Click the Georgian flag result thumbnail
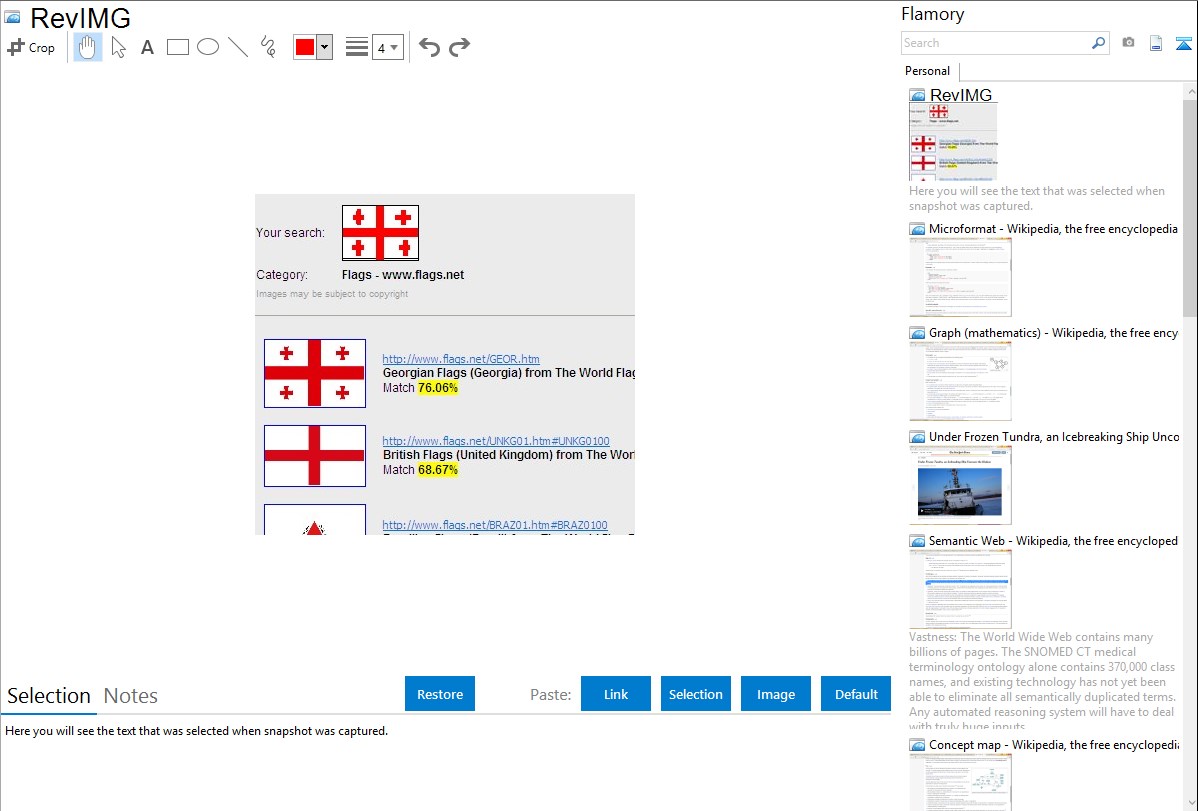1198x811 pixels. tap(315, 373)
